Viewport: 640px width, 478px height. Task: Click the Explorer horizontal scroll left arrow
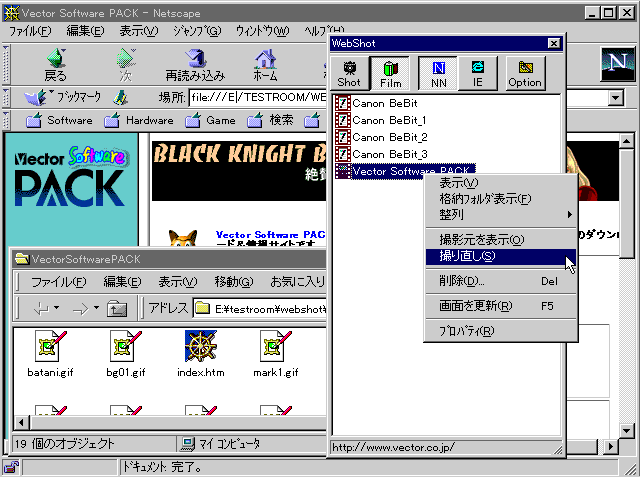tap(21, 422)
